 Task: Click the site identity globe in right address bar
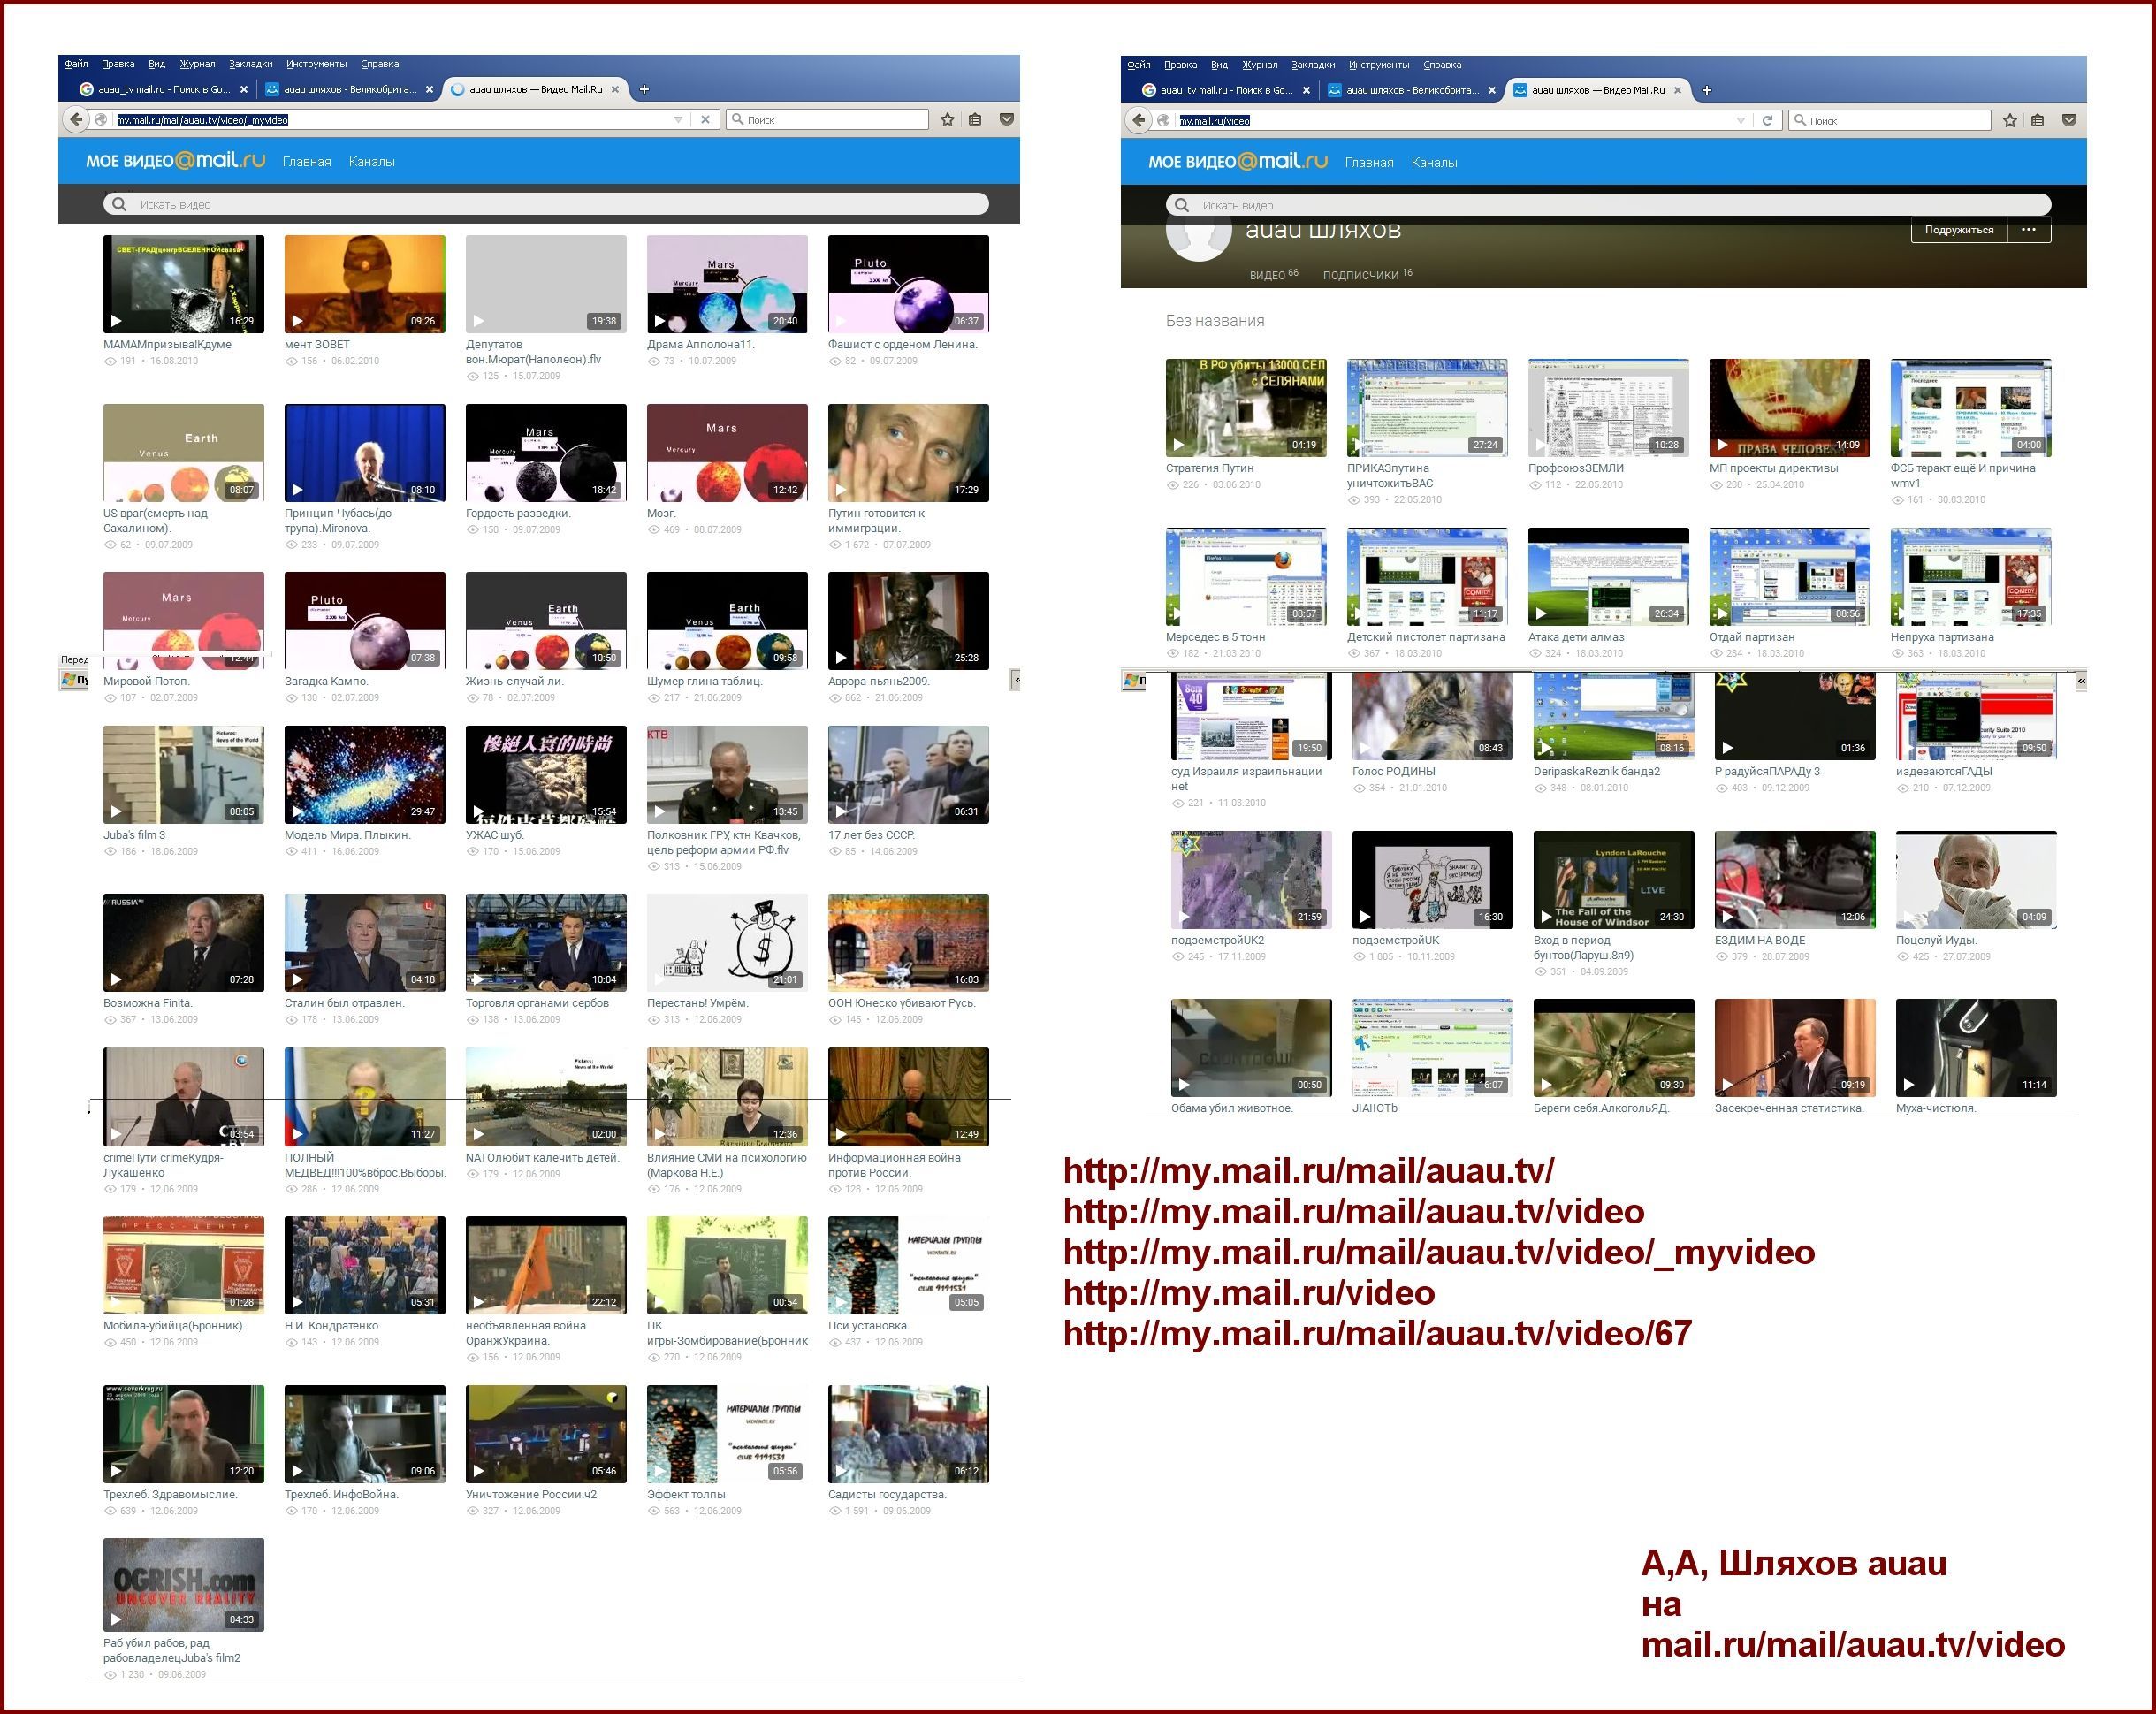(1164, 121)
